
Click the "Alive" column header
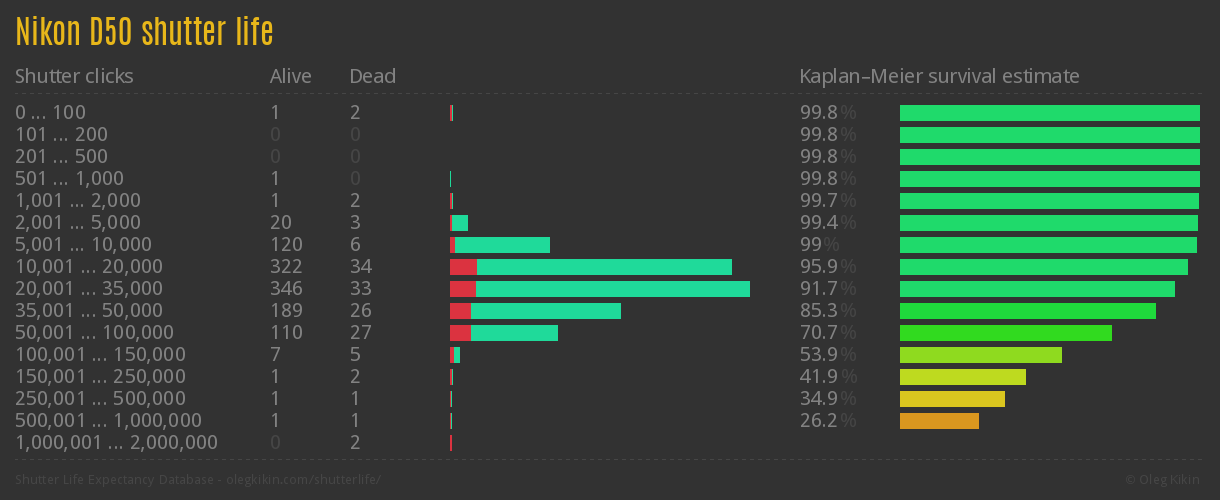[290, 76]
